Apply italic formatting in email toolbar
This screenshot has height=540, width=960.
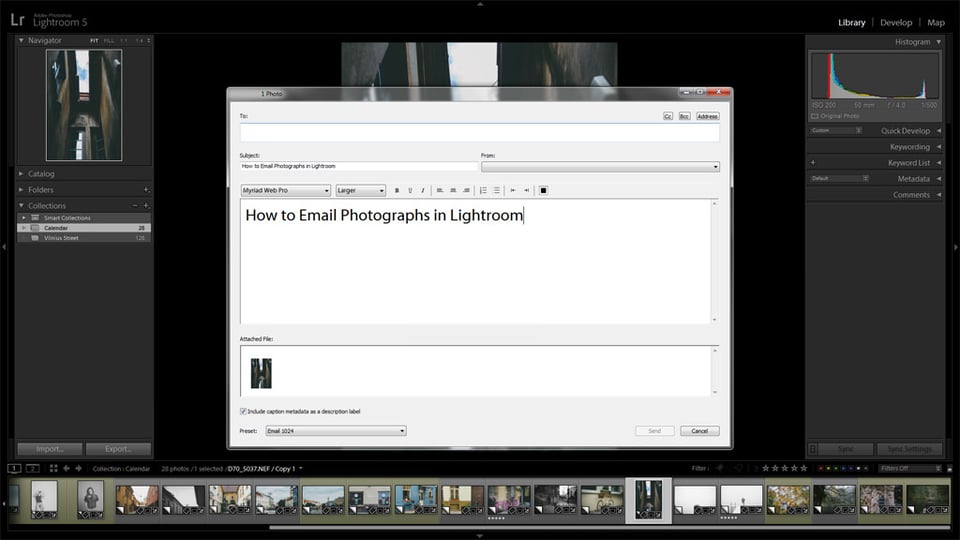[422, 190]
